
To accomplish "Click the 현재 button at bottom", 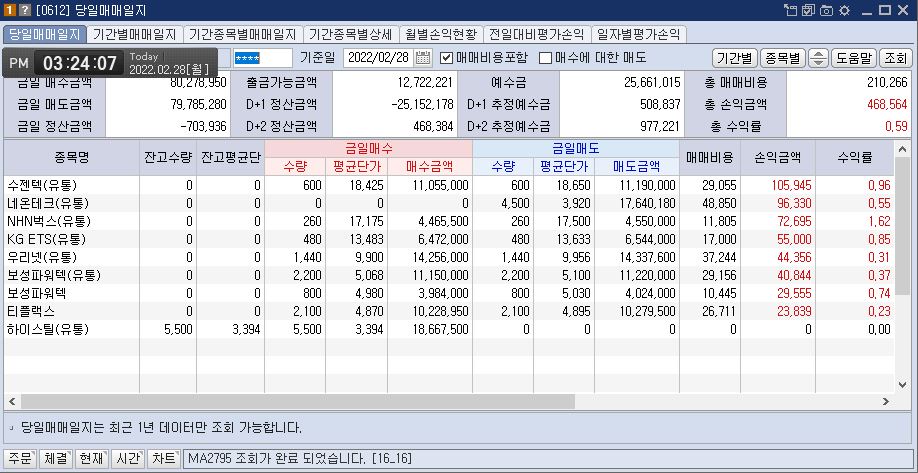I will [x=93, y=458].
